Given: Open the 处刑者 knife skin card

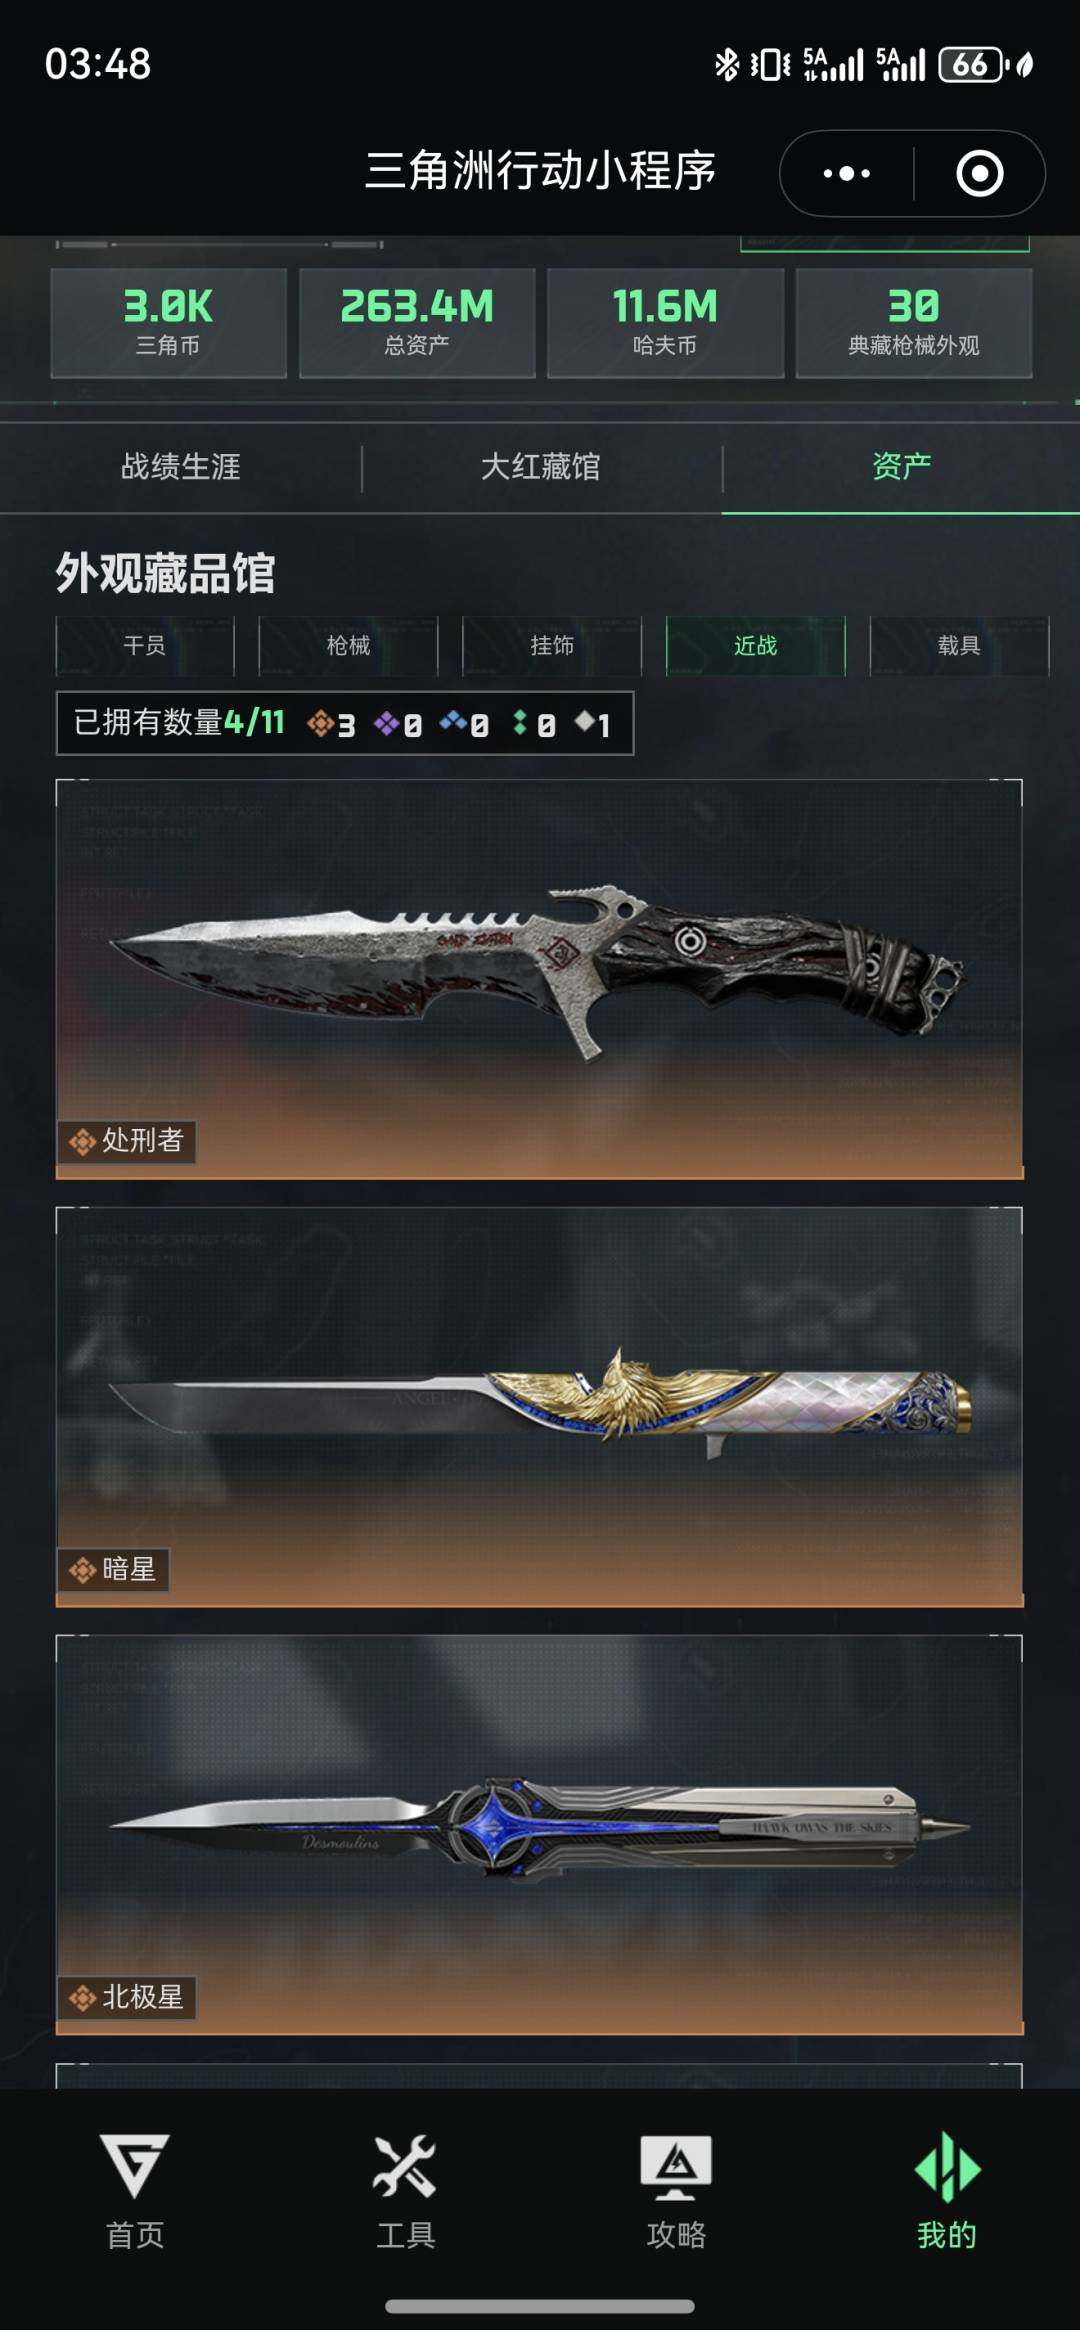Looking at the screenshot, I should [x=539, y=979].
